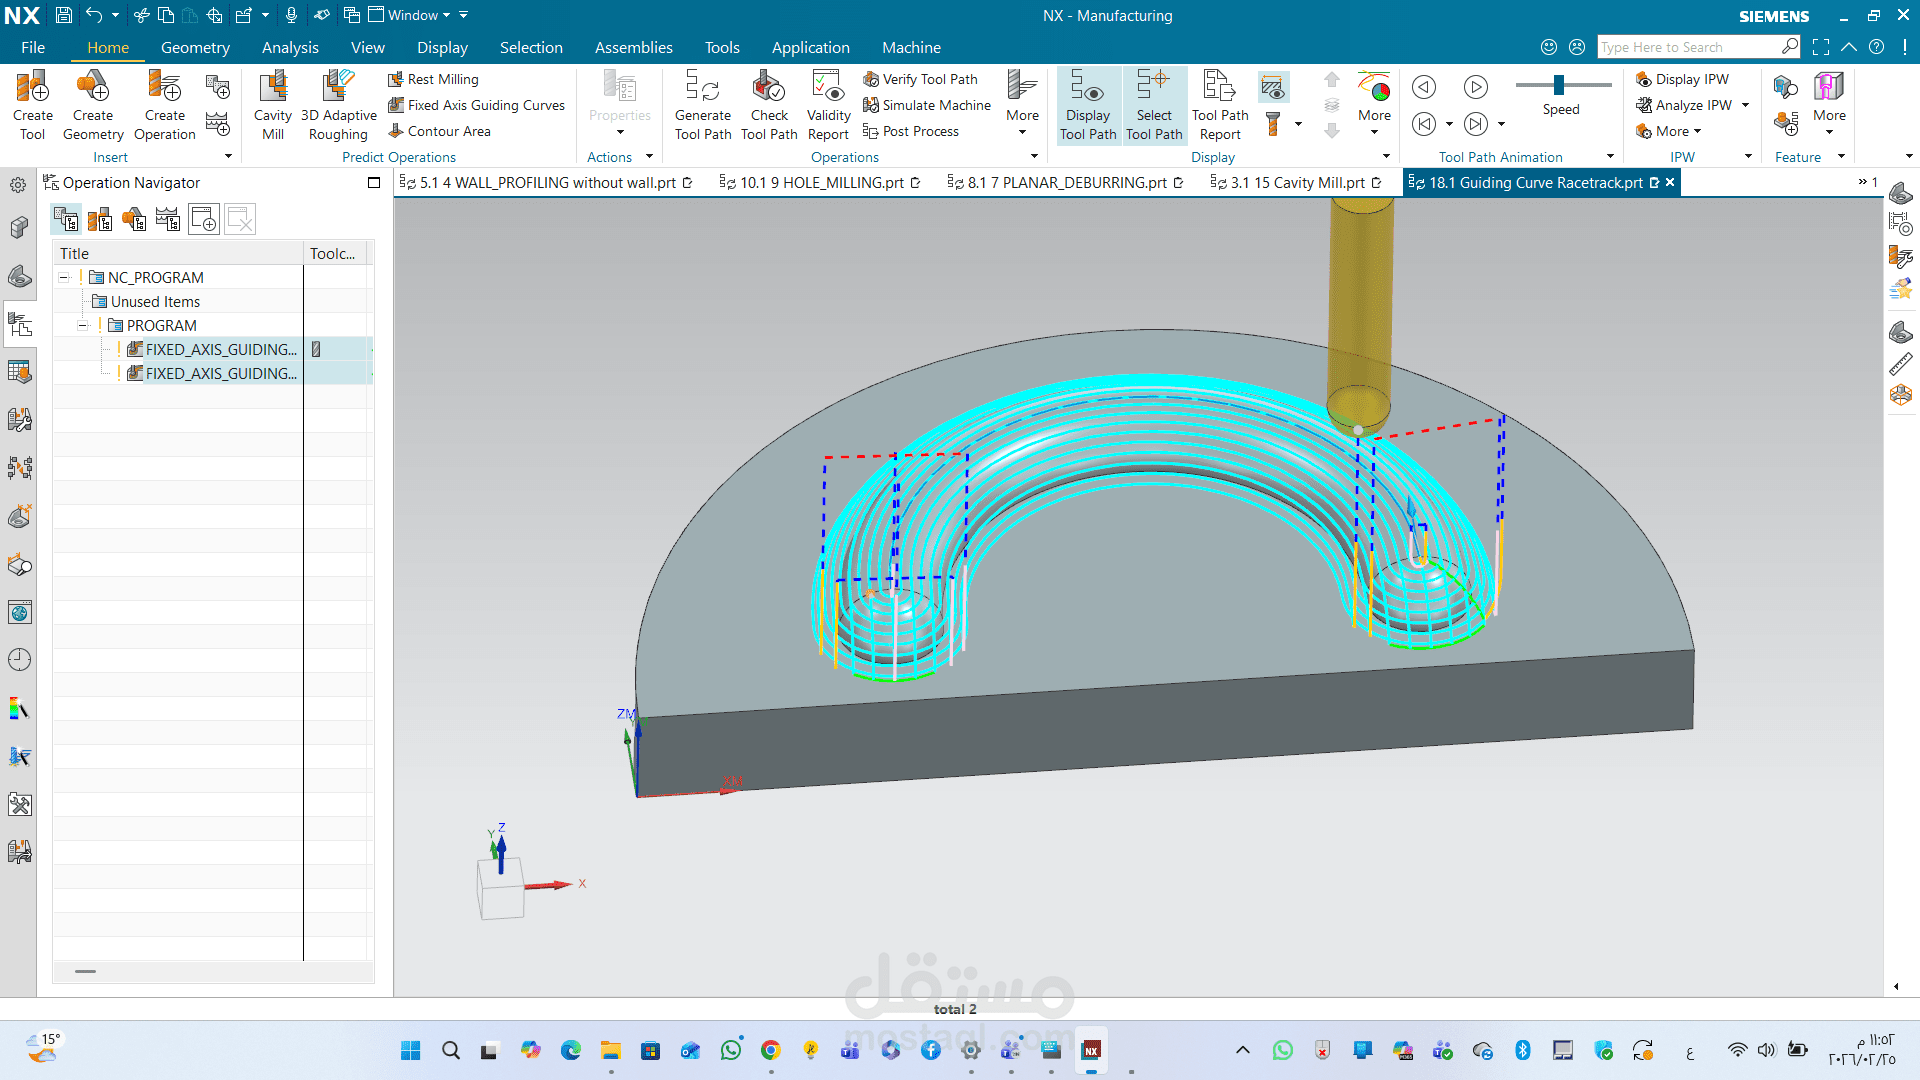The image size is (1920, 1080).
Task: Run Verify Tool Path
Action: (x=922, y=79)
